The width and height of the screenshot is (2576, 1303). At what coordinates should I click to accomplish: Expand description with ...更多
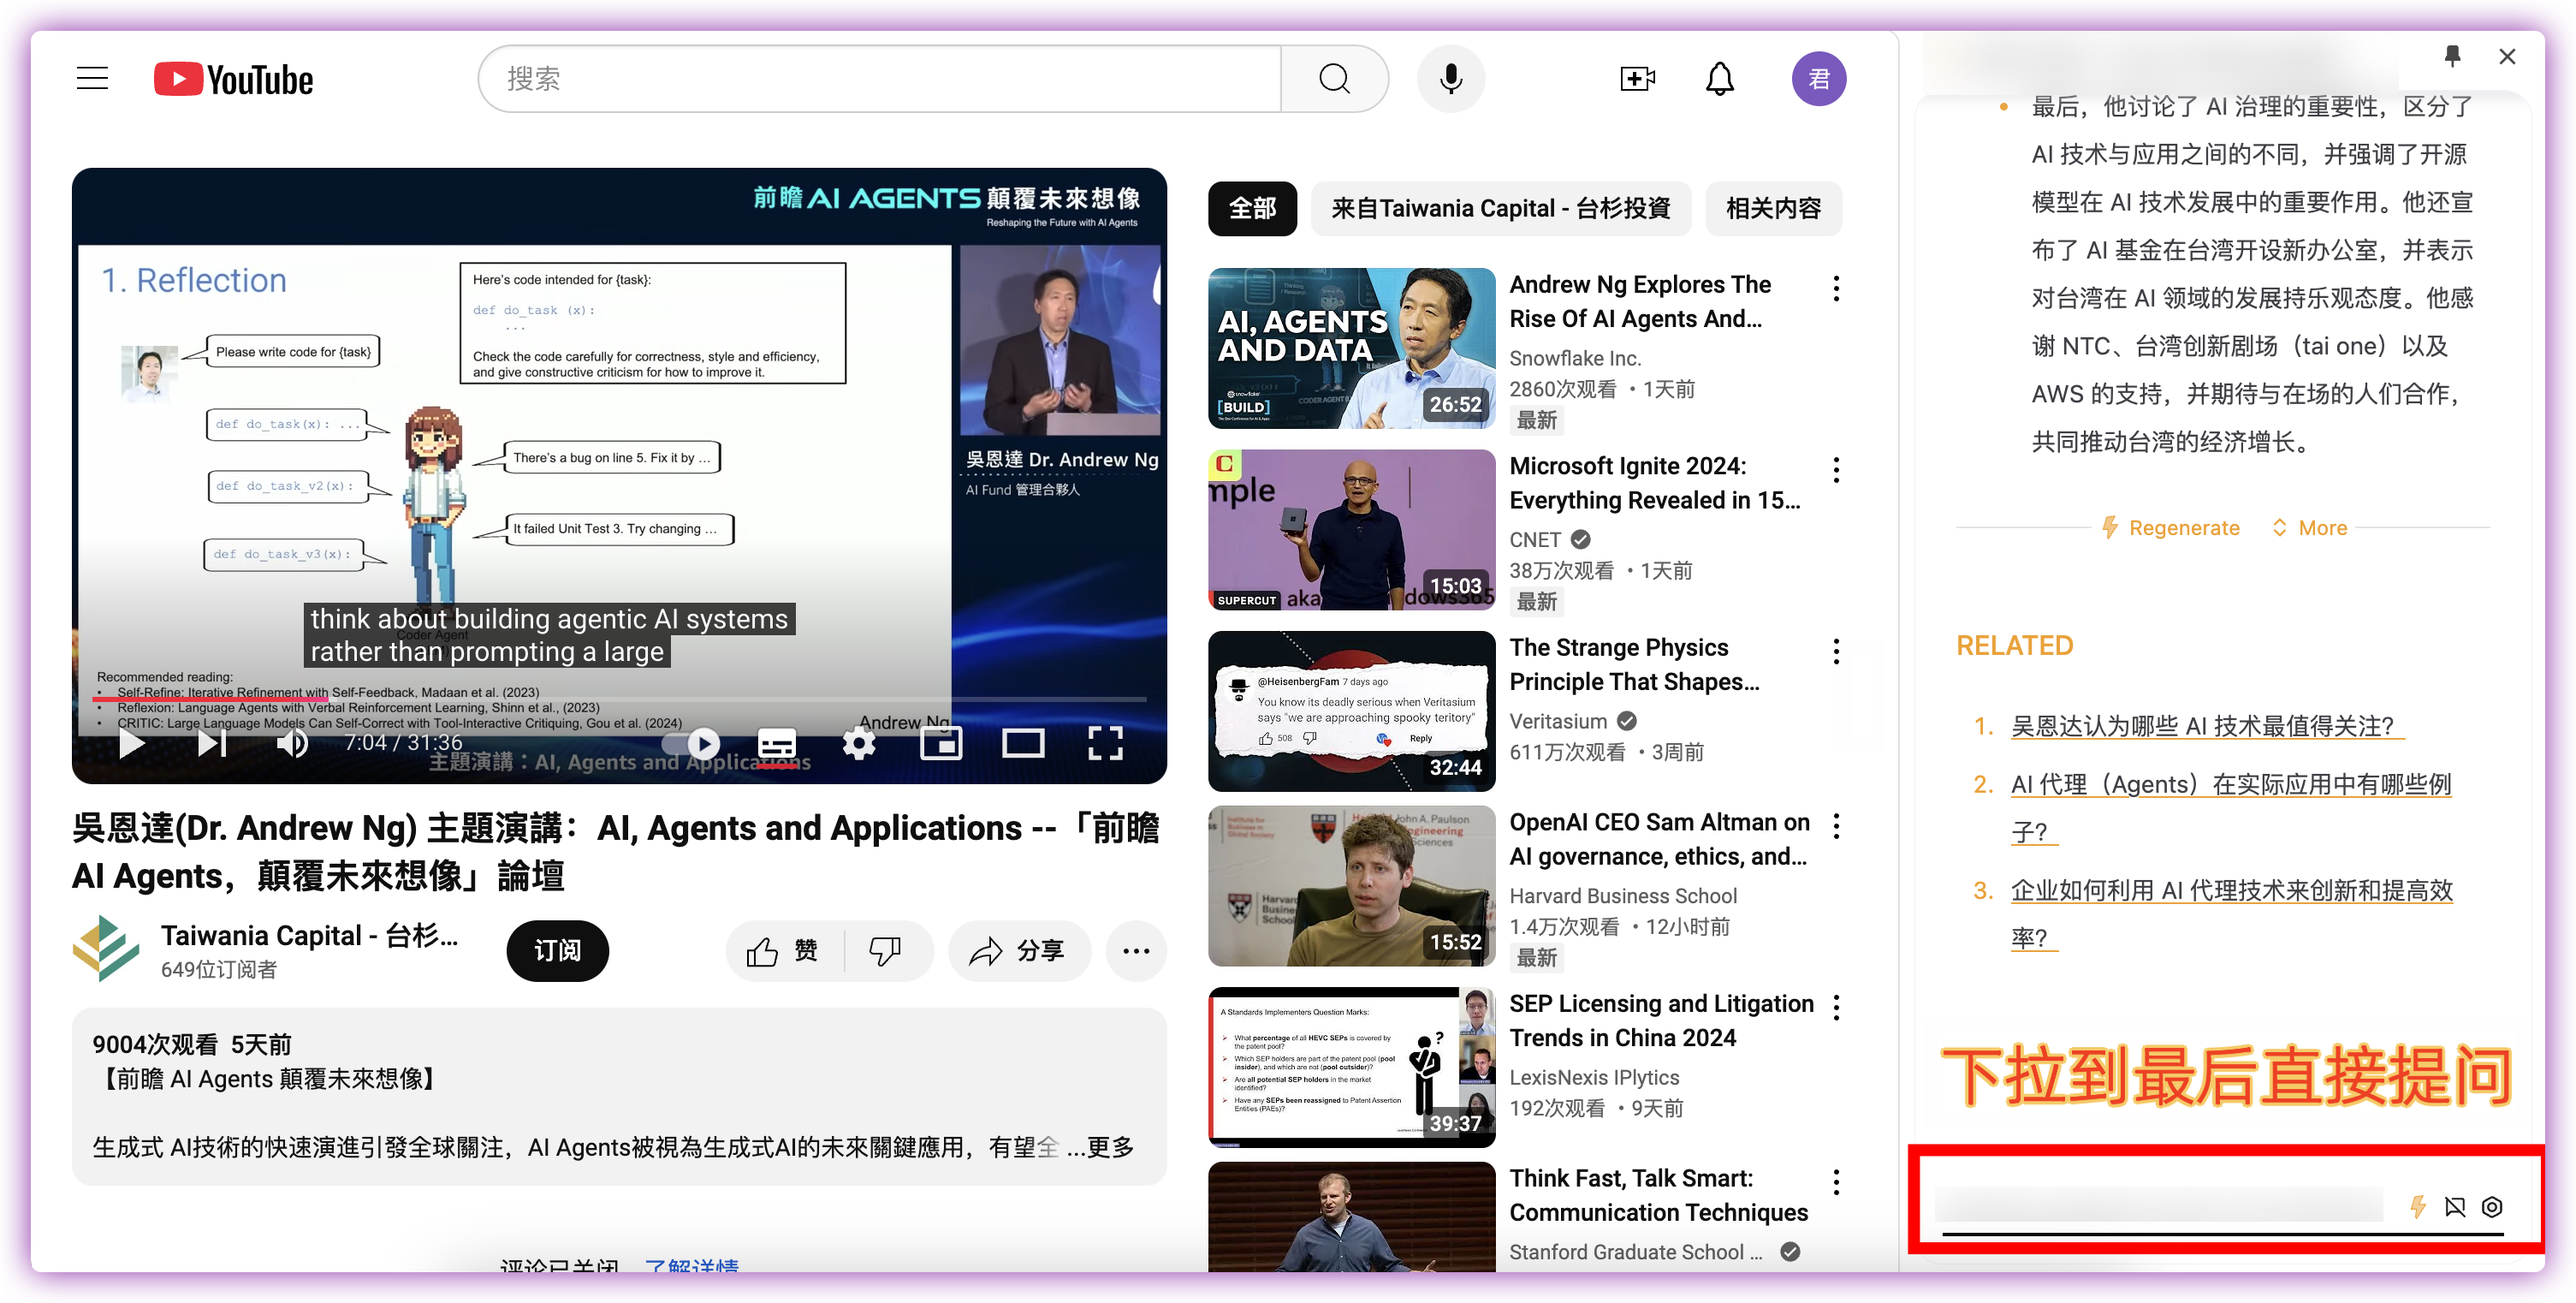click(1100, 1146)
